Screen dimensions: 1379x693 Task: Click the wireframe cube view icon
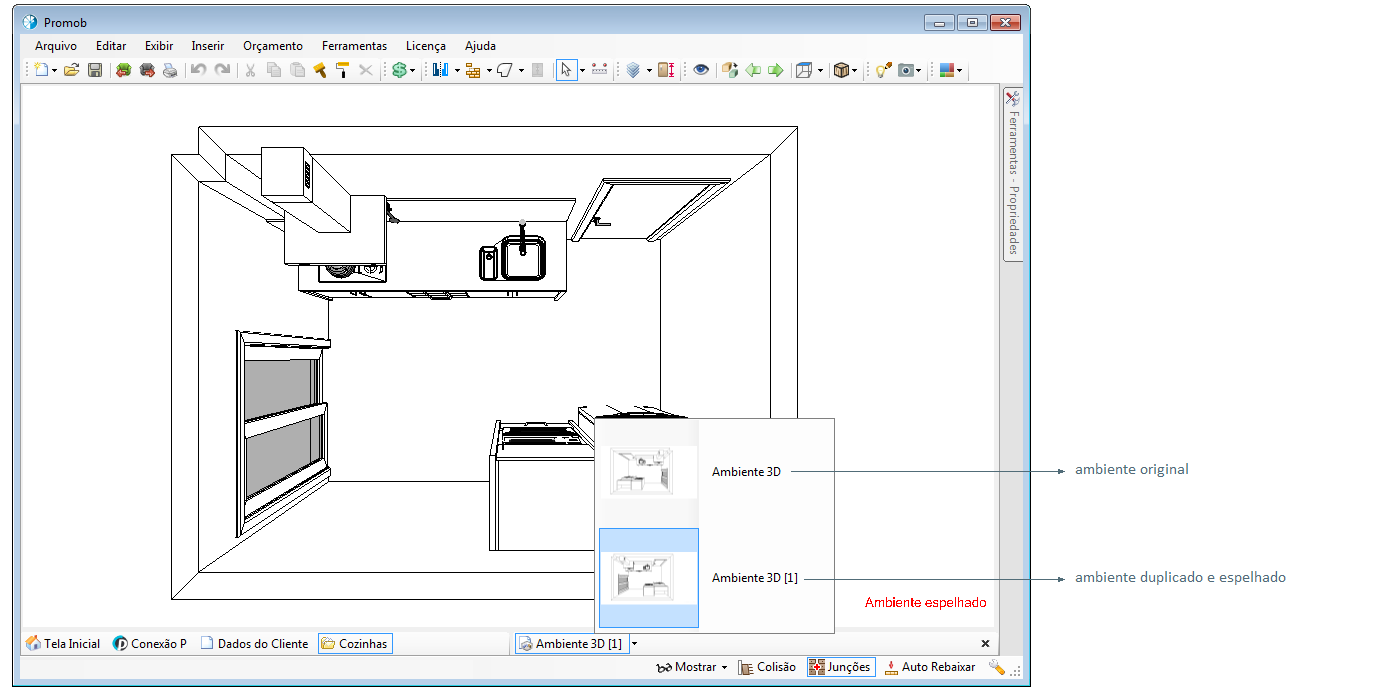click(x=803, y=70)
